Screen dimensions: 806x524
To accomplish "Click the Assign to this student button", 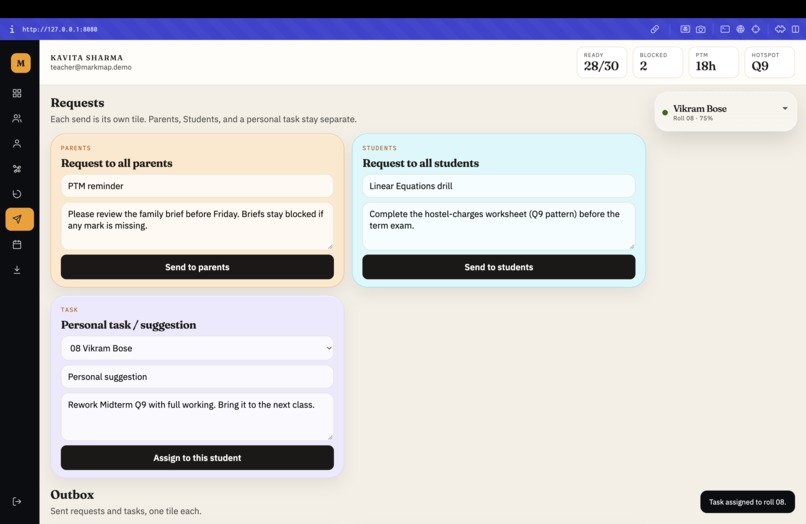I will click(x=197, y=458).
